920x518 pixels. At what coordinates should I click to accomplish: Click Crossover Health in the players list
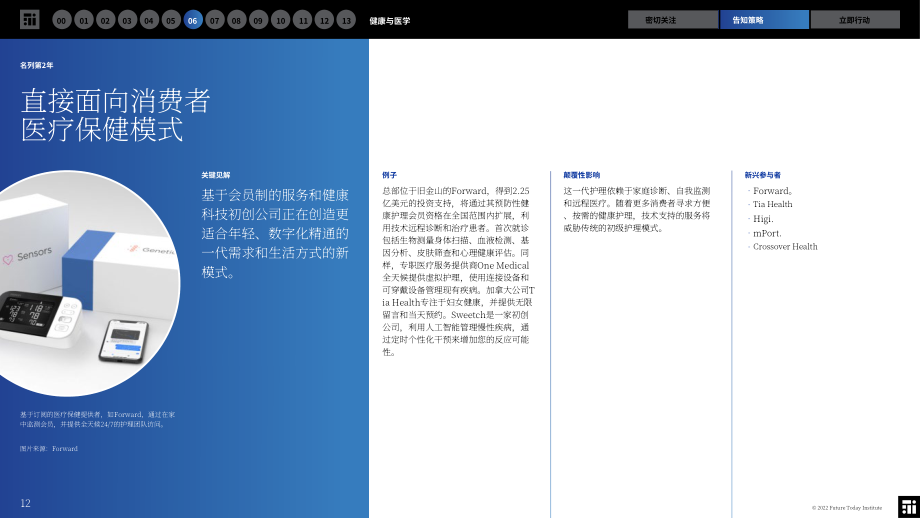pos(784,246)
